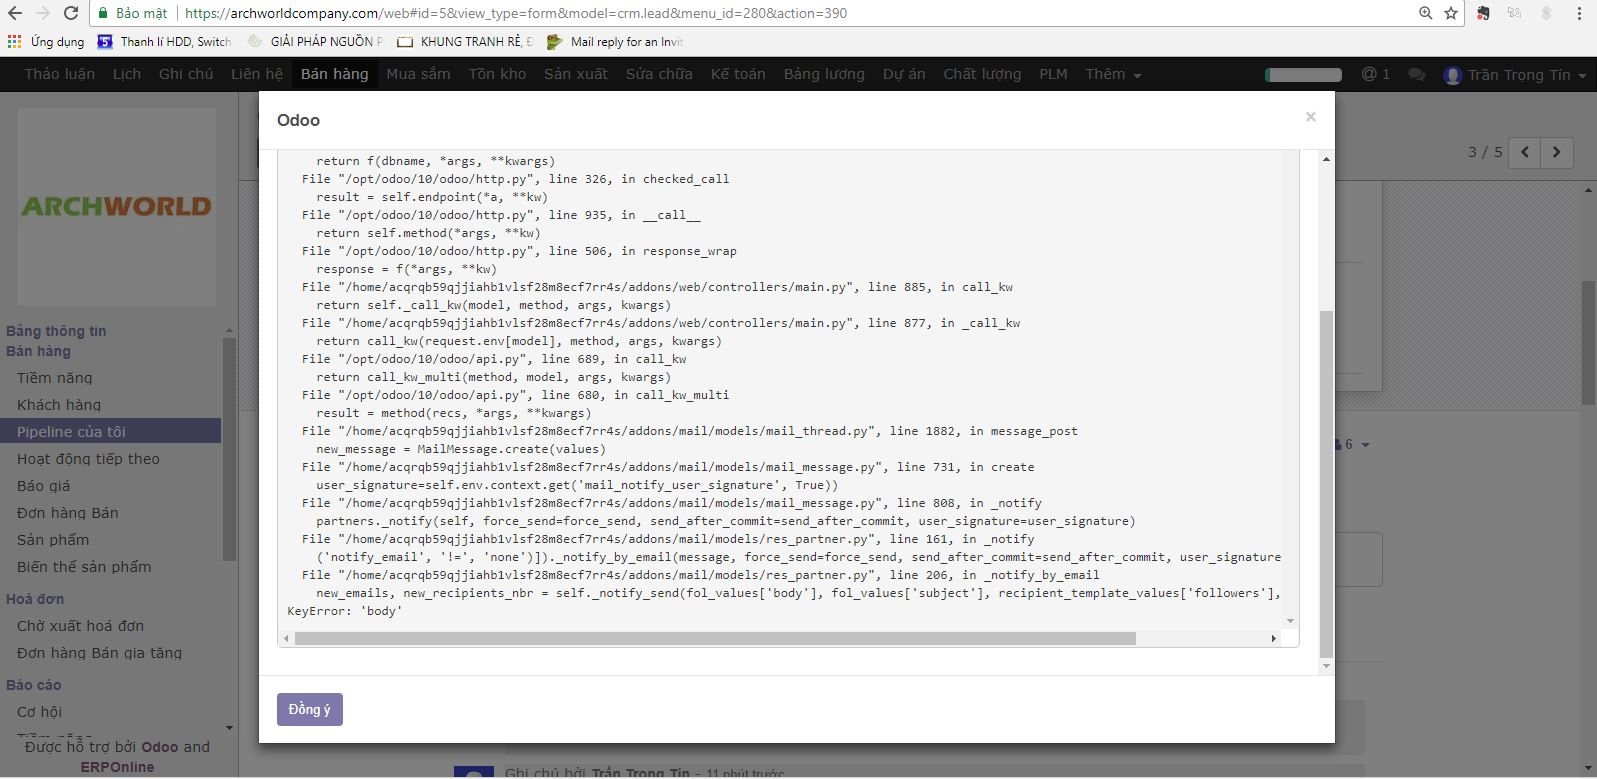
Task: Open KHUNG TRANH RẺ bookmark
Action: click(465, 41)
